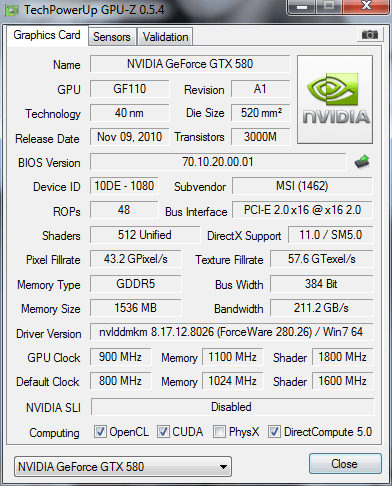Image resolution: width=392 pixels, height=486 pixels.
Task: Select the Graphics Card tab
Action: tap(47, 35)
